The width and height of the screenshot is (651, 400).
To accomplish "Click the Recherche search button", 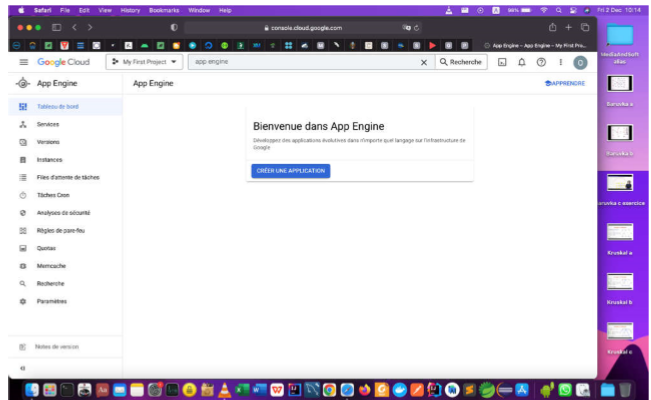I will 461,62.
